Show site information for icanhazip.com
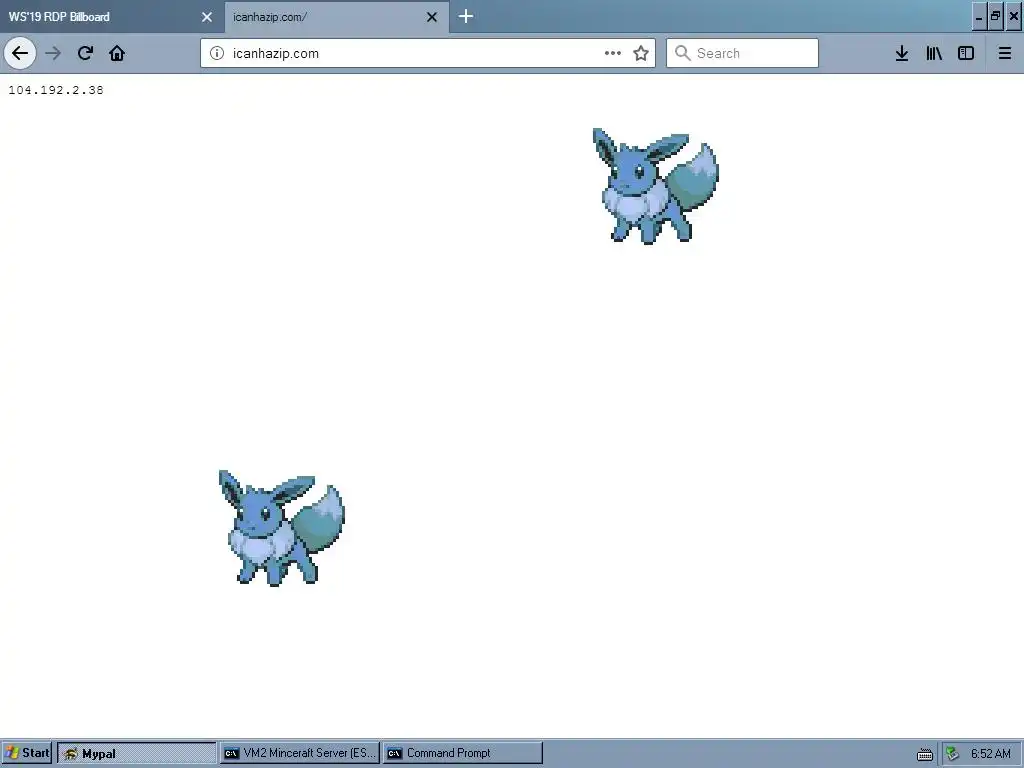The height and width of the screenshot is (768, 1024). [217, 53]
